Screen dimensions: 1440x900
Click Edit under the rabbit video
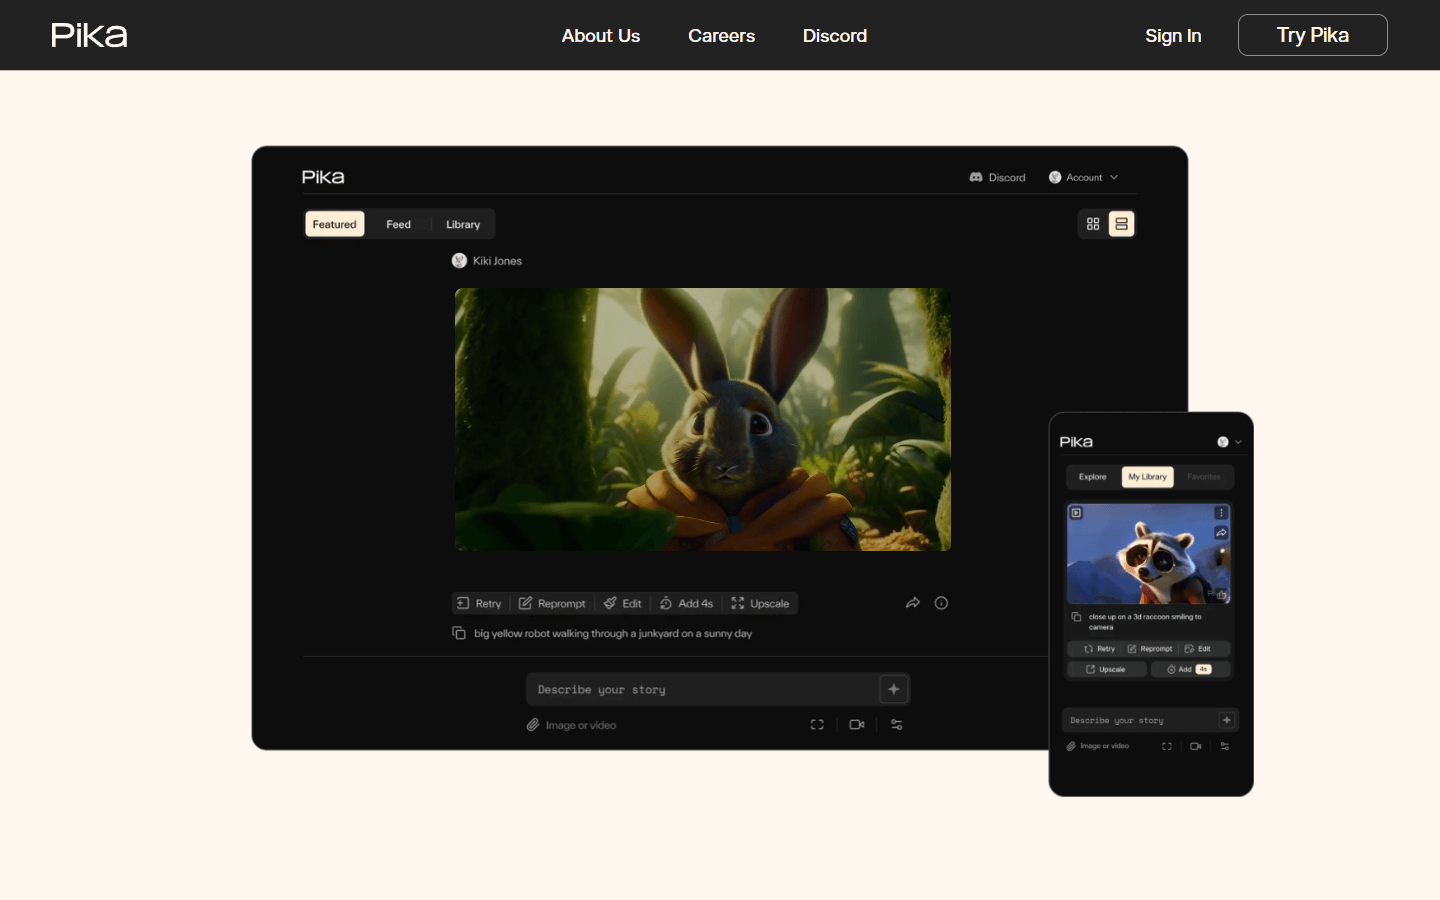pos(622,603)
